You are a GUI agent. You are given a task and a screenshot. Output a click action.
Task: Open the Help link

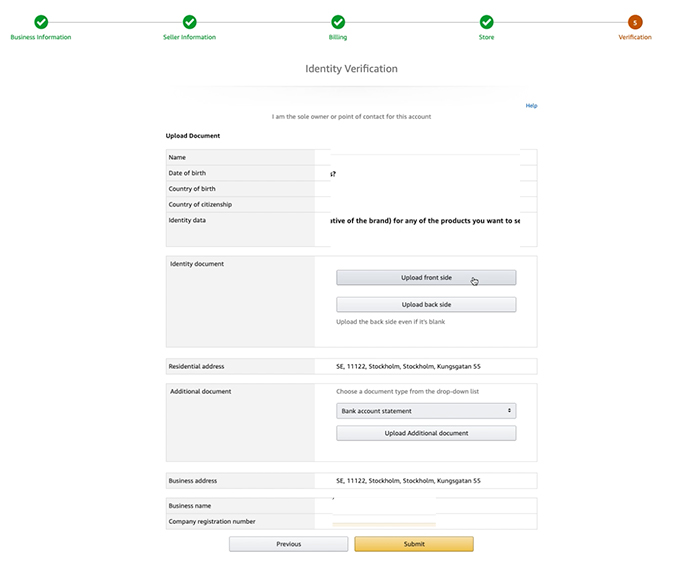(x=531, y=105)
